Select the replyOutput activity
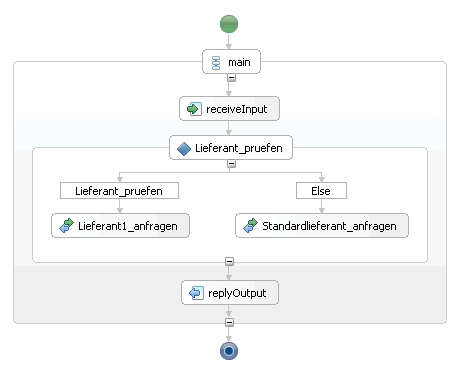 tap(230, 293)
